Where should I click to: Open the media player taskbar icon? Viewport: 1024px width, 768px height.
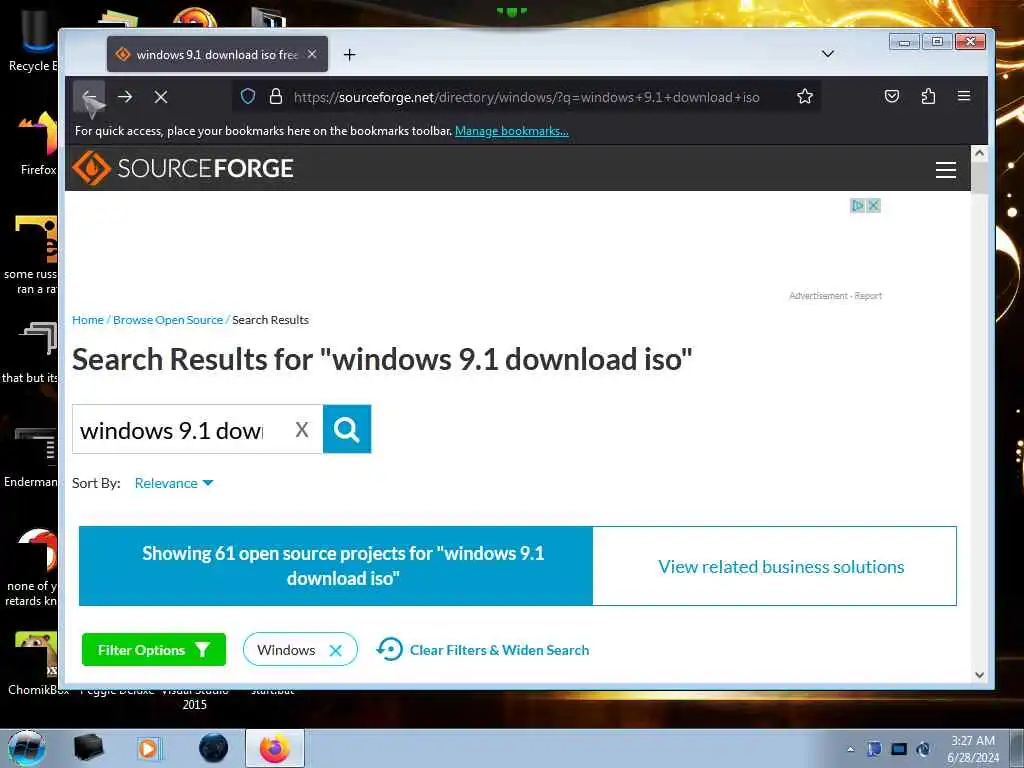[148, 748]
